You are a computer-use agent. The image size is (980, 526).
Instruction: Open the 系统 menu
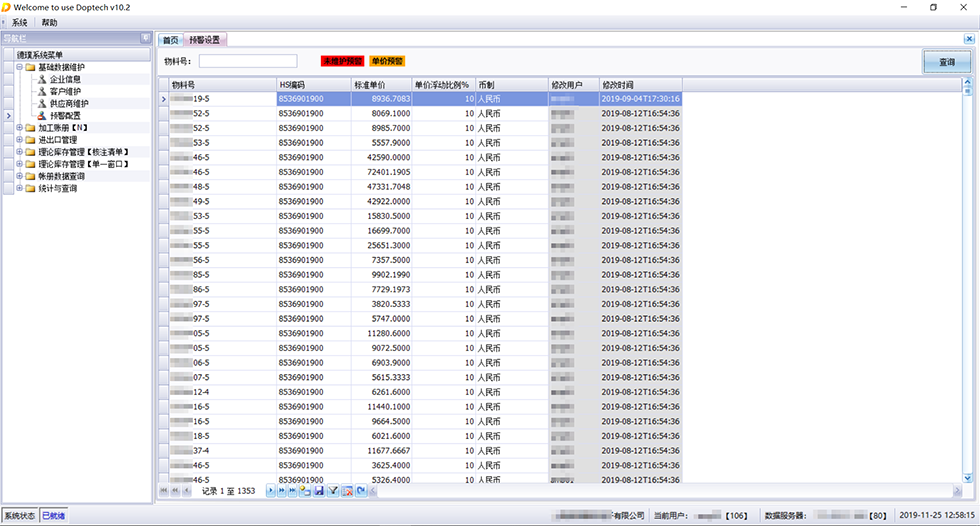pos(19,22)
